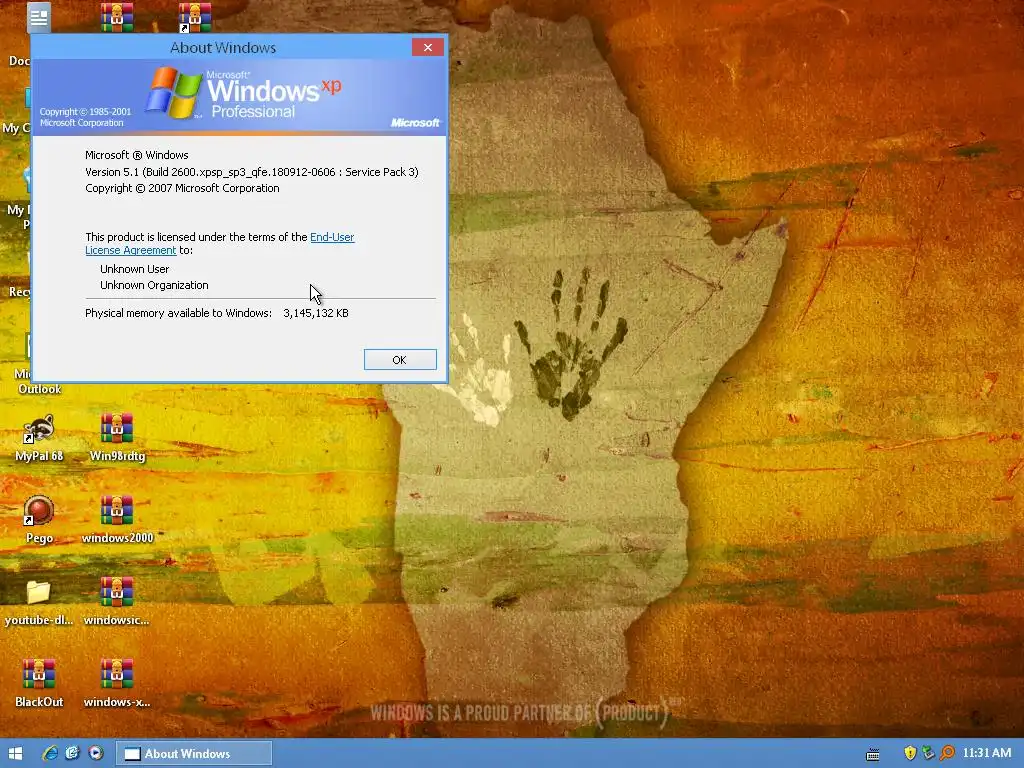The height and width of the screenshot is (768, 1024).
Task: Click the Version 5.1 build text line
Action: point(251,172)
